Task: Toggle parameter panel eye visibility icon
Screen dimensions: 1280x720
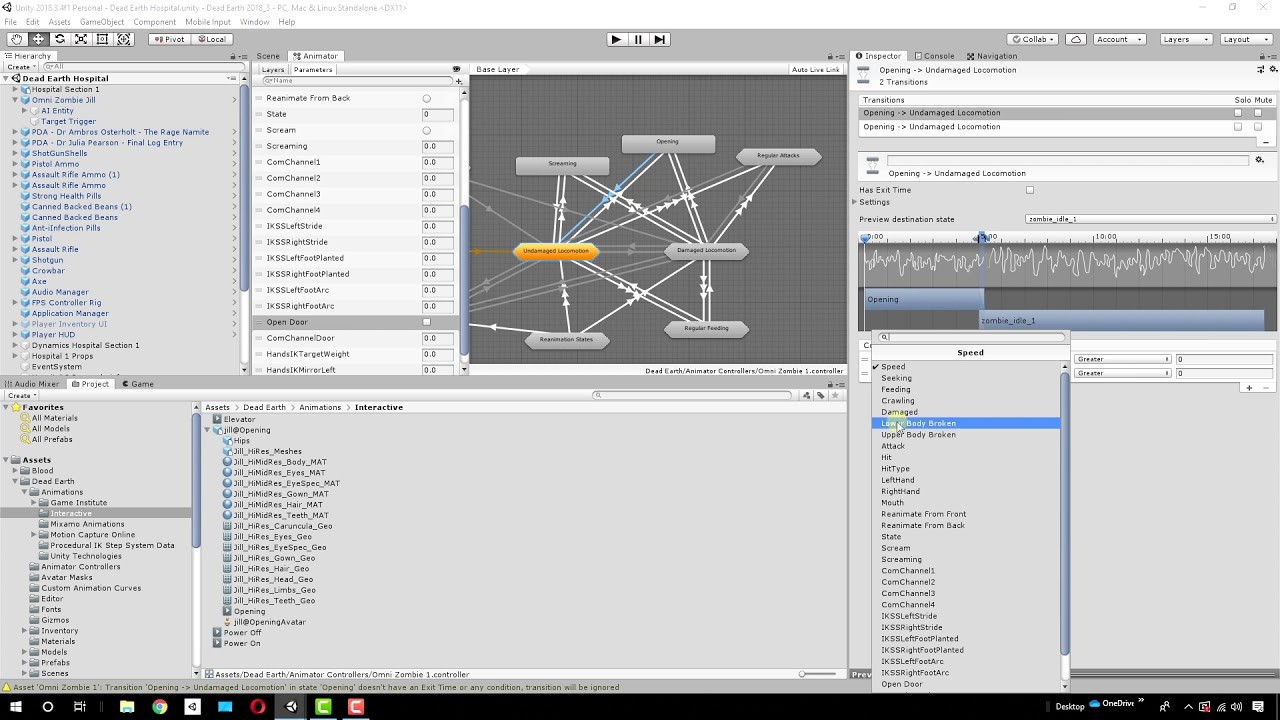Action: tap(457, 70)
